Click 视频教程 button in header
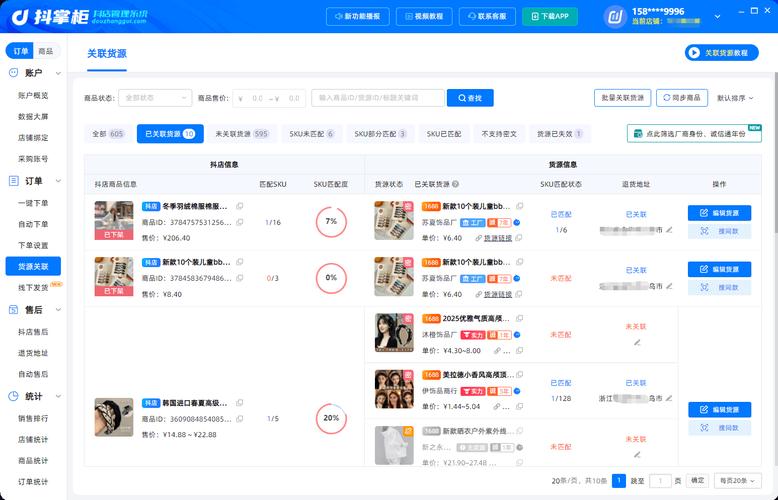This screenshot has width=778, height=500. point(424,16)
